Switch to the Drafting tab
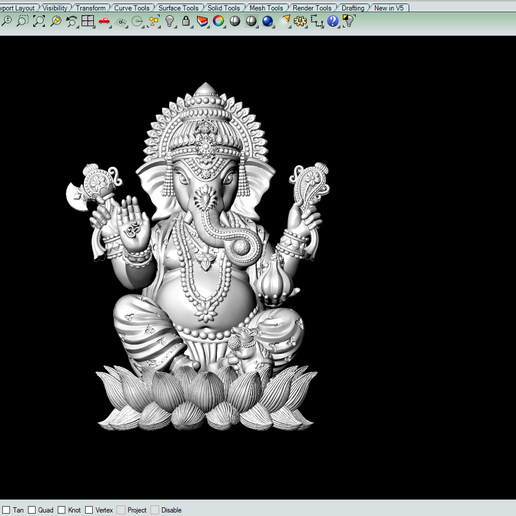 (353, 8)
